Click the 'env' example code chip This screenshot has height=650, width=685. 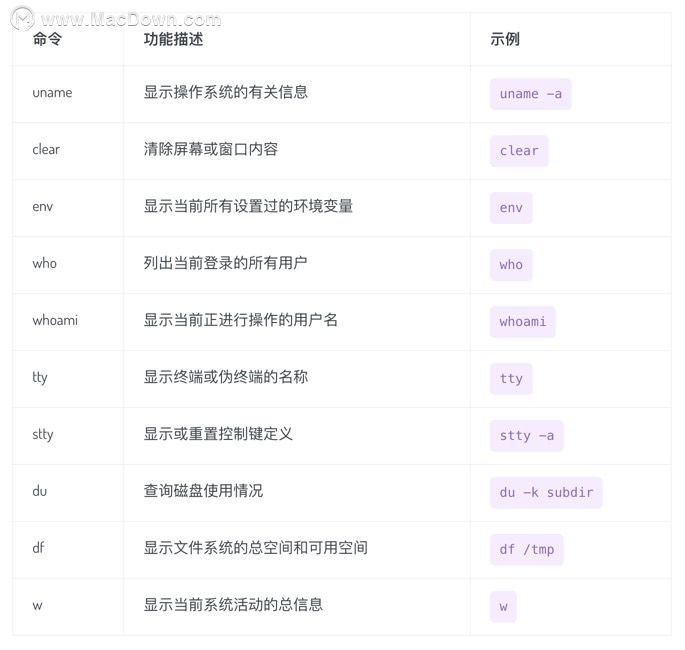point(511,208)
